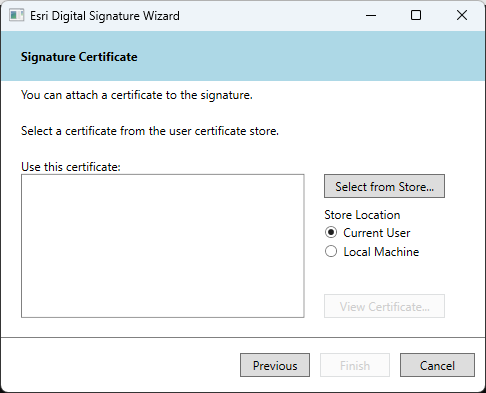Maximize the Esri Digital Signature Wizard window

tap(416, 15)
